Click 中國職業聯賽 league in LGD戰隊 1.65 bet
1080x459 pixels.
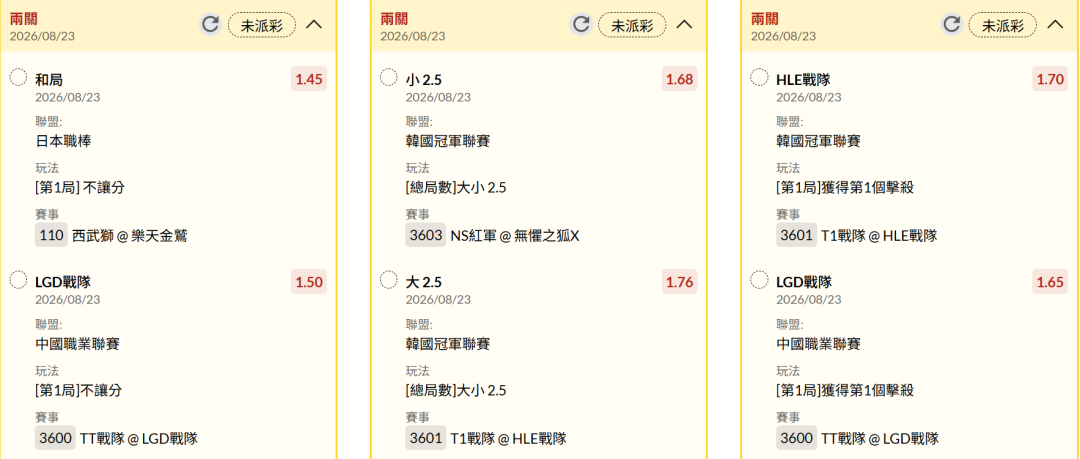[818, 344]
